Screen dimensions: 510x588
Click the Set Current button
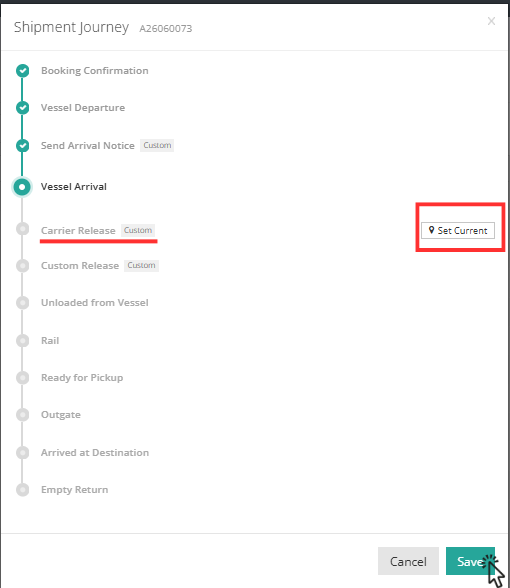pos(458,230)
